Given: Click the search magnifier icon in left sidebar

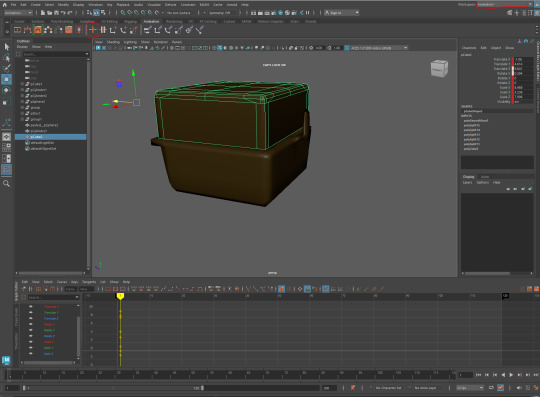Looking at the screenshot, I should click(6, 184).
